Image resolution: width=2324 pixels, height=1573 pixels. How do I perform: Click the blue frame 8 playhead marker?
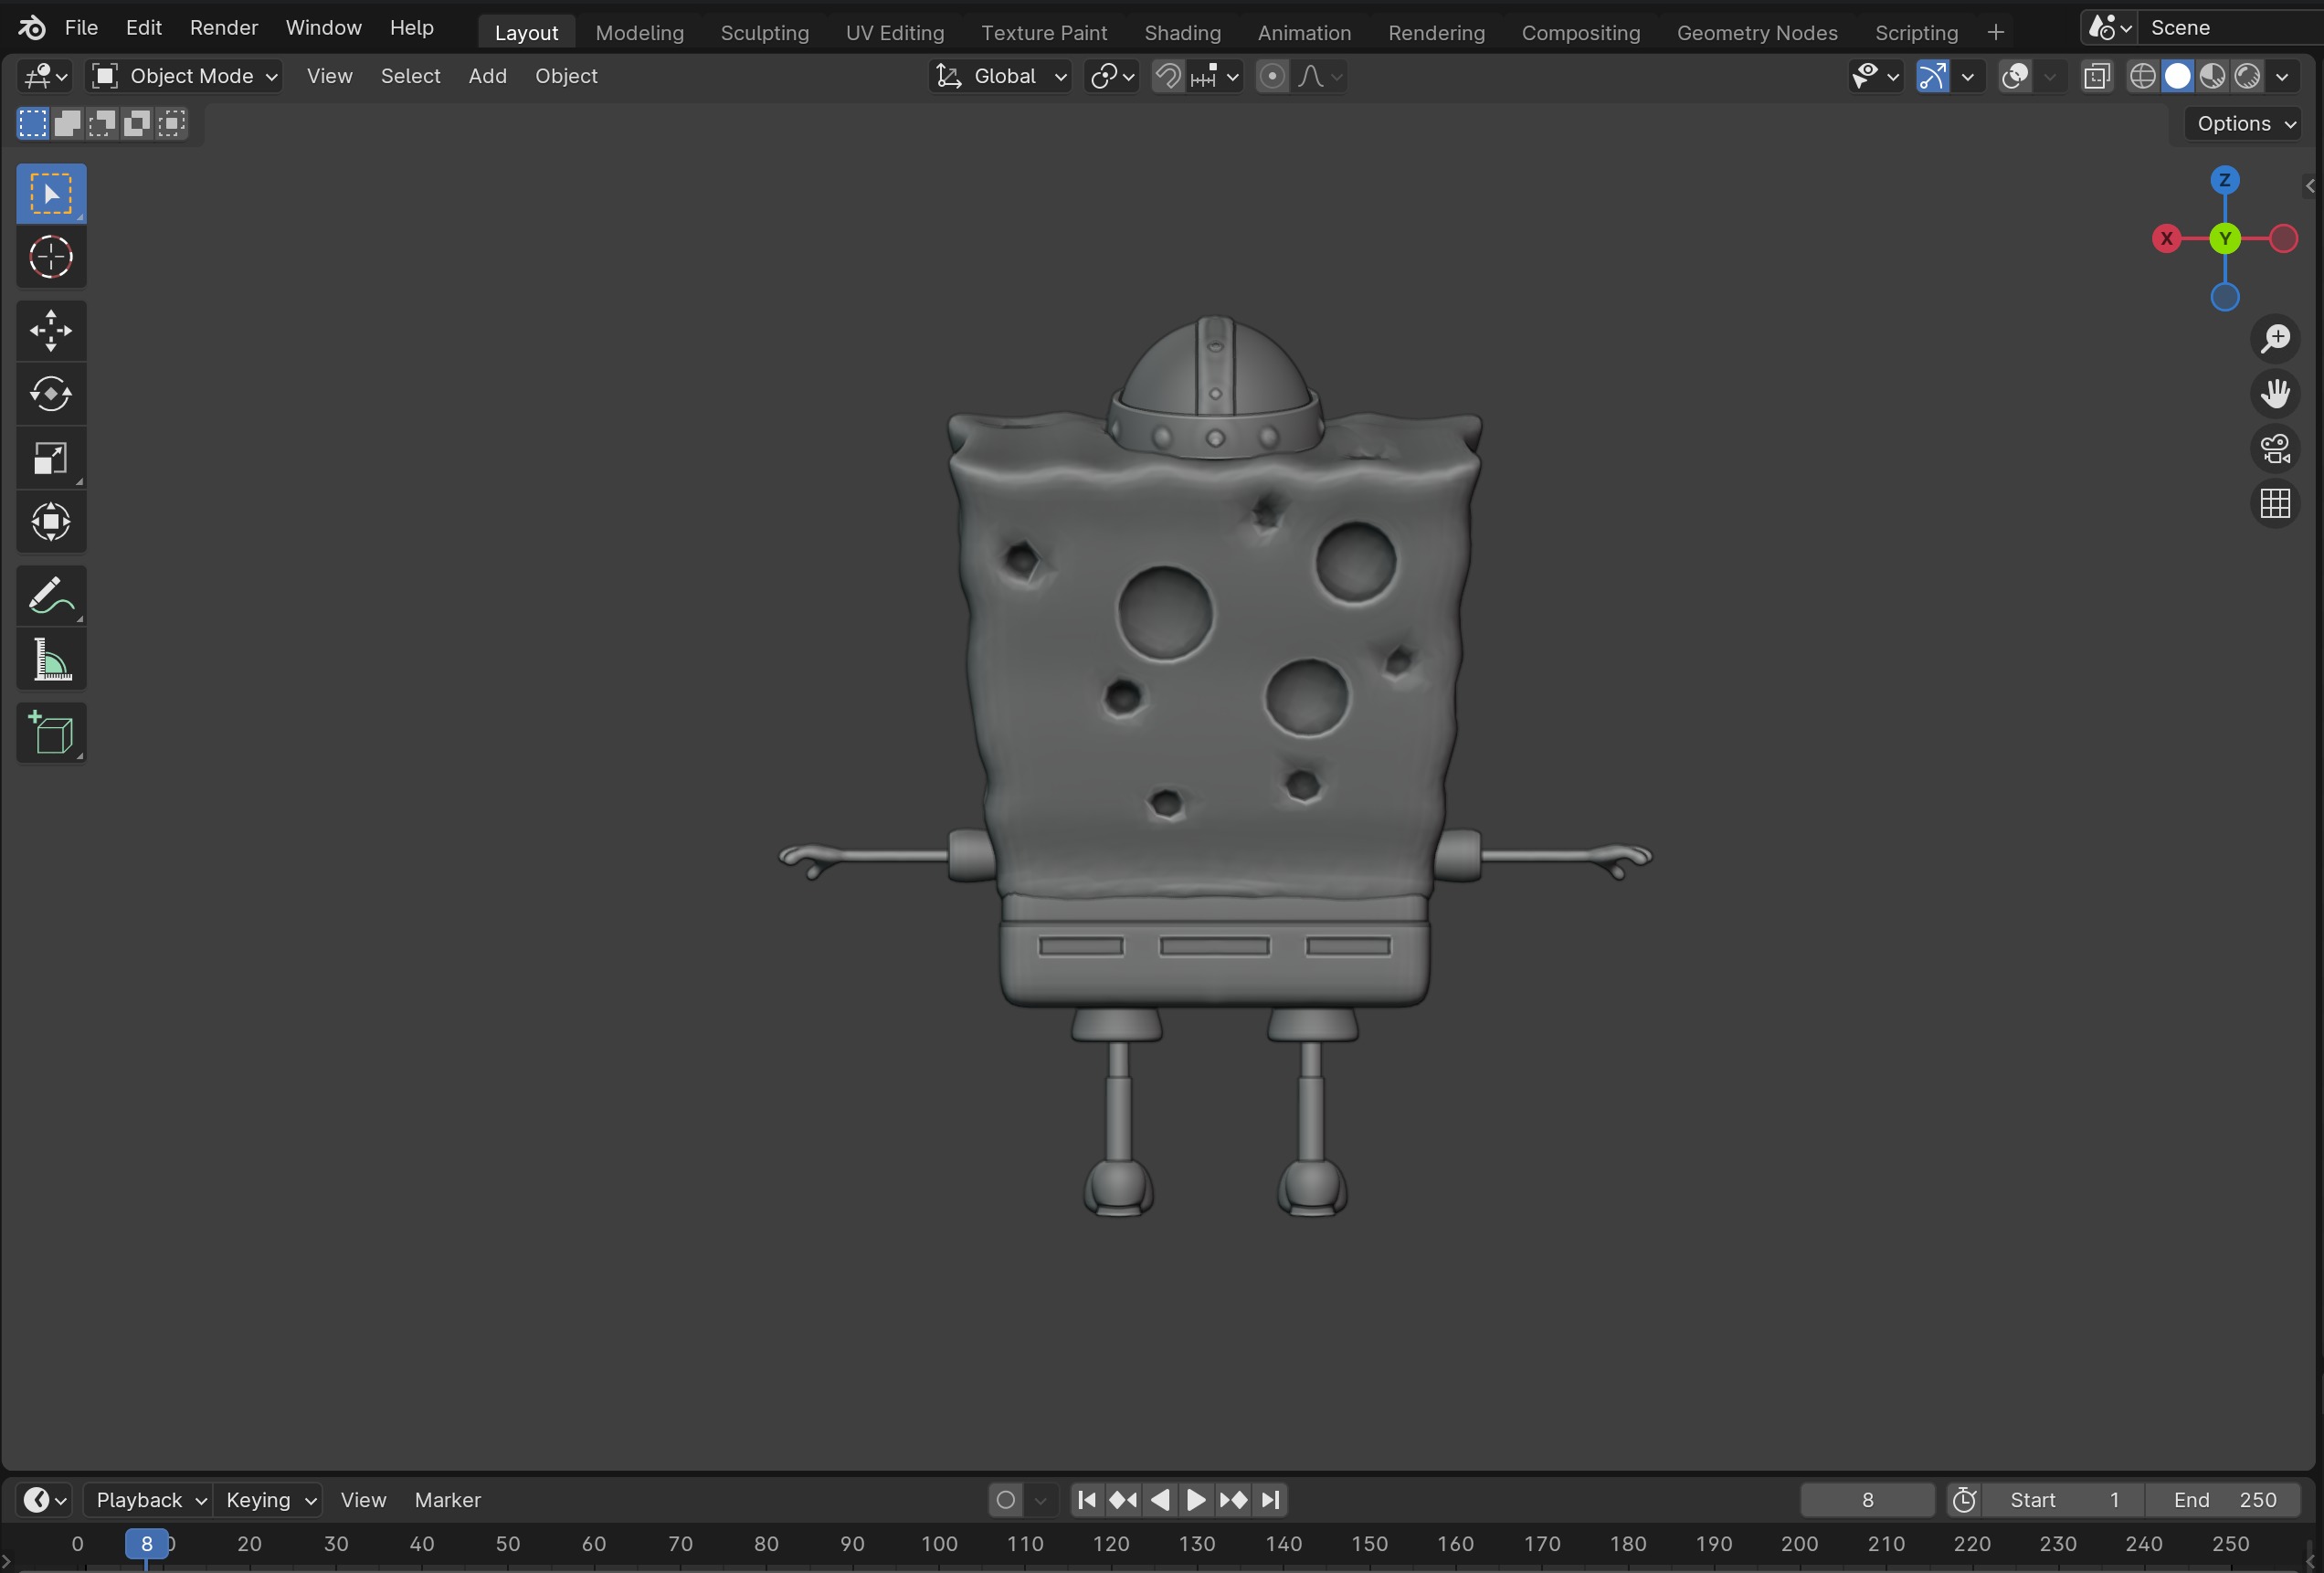point(146,1544)
